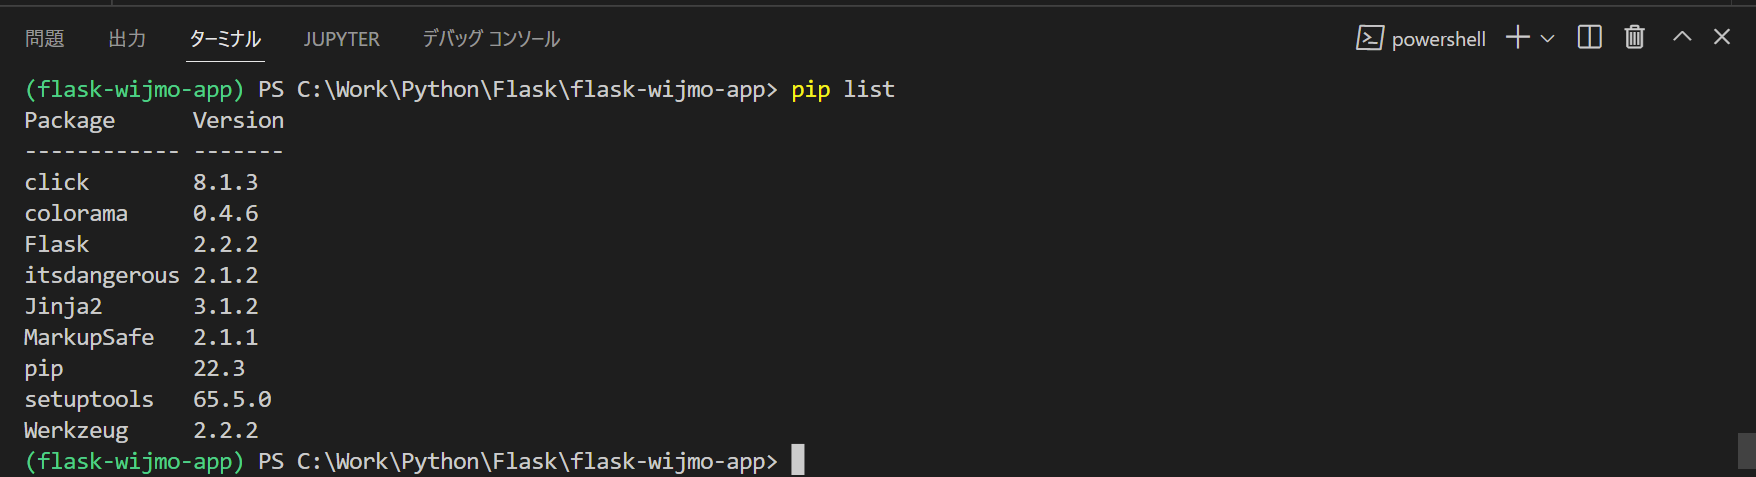
Task: Select the powershell terminal label
Action: (1438, 39)
